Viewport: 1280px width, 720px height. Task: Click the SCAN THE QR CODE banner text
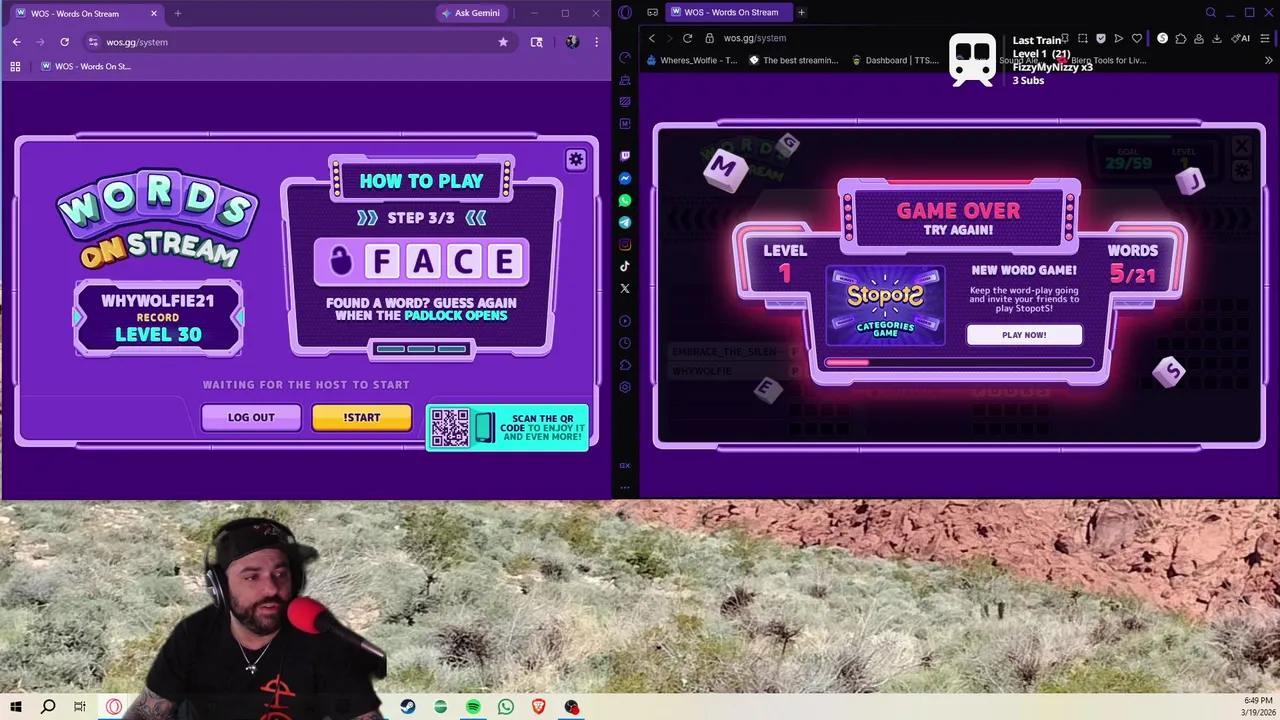pyautogui.click(x=541, y=428)
